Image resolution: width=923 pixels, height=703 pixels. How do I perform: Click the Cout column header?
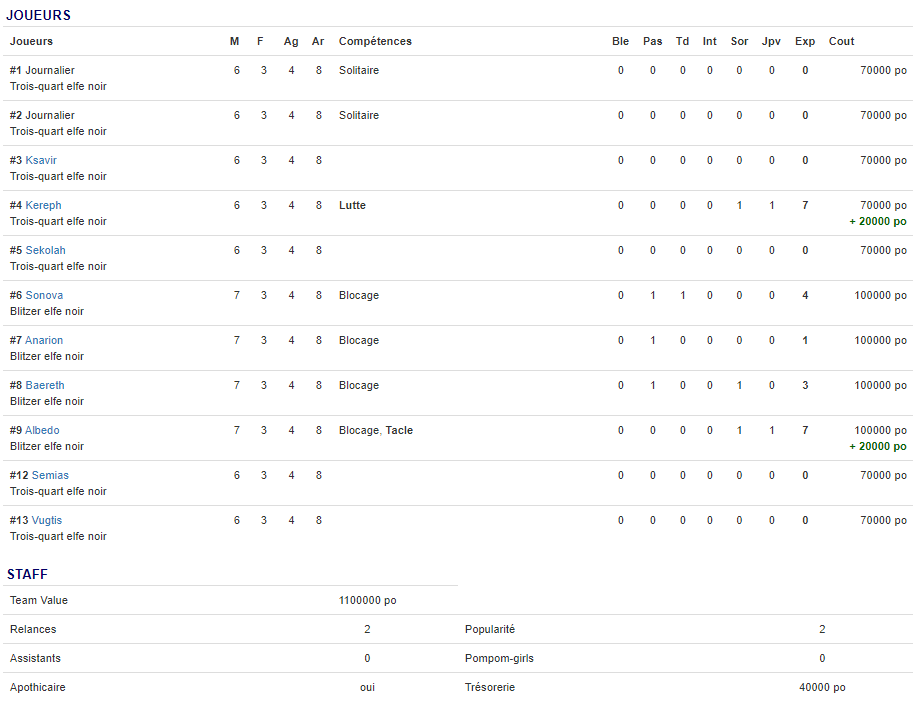click(841, 41)
